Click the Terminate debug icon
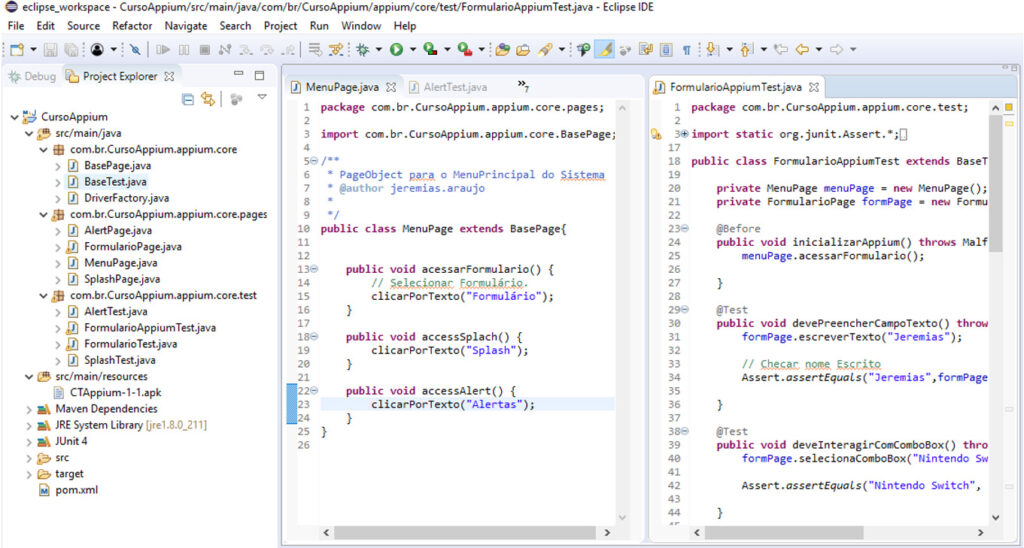The height and width of the screenshot is (548, 1024). pyautogui.click(x=204, y=50)
